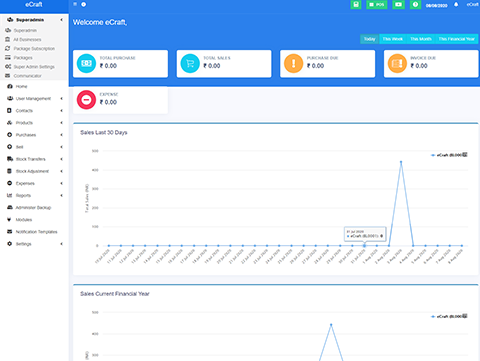
Task: Open Communicator in sidebar
Action: 28,76
